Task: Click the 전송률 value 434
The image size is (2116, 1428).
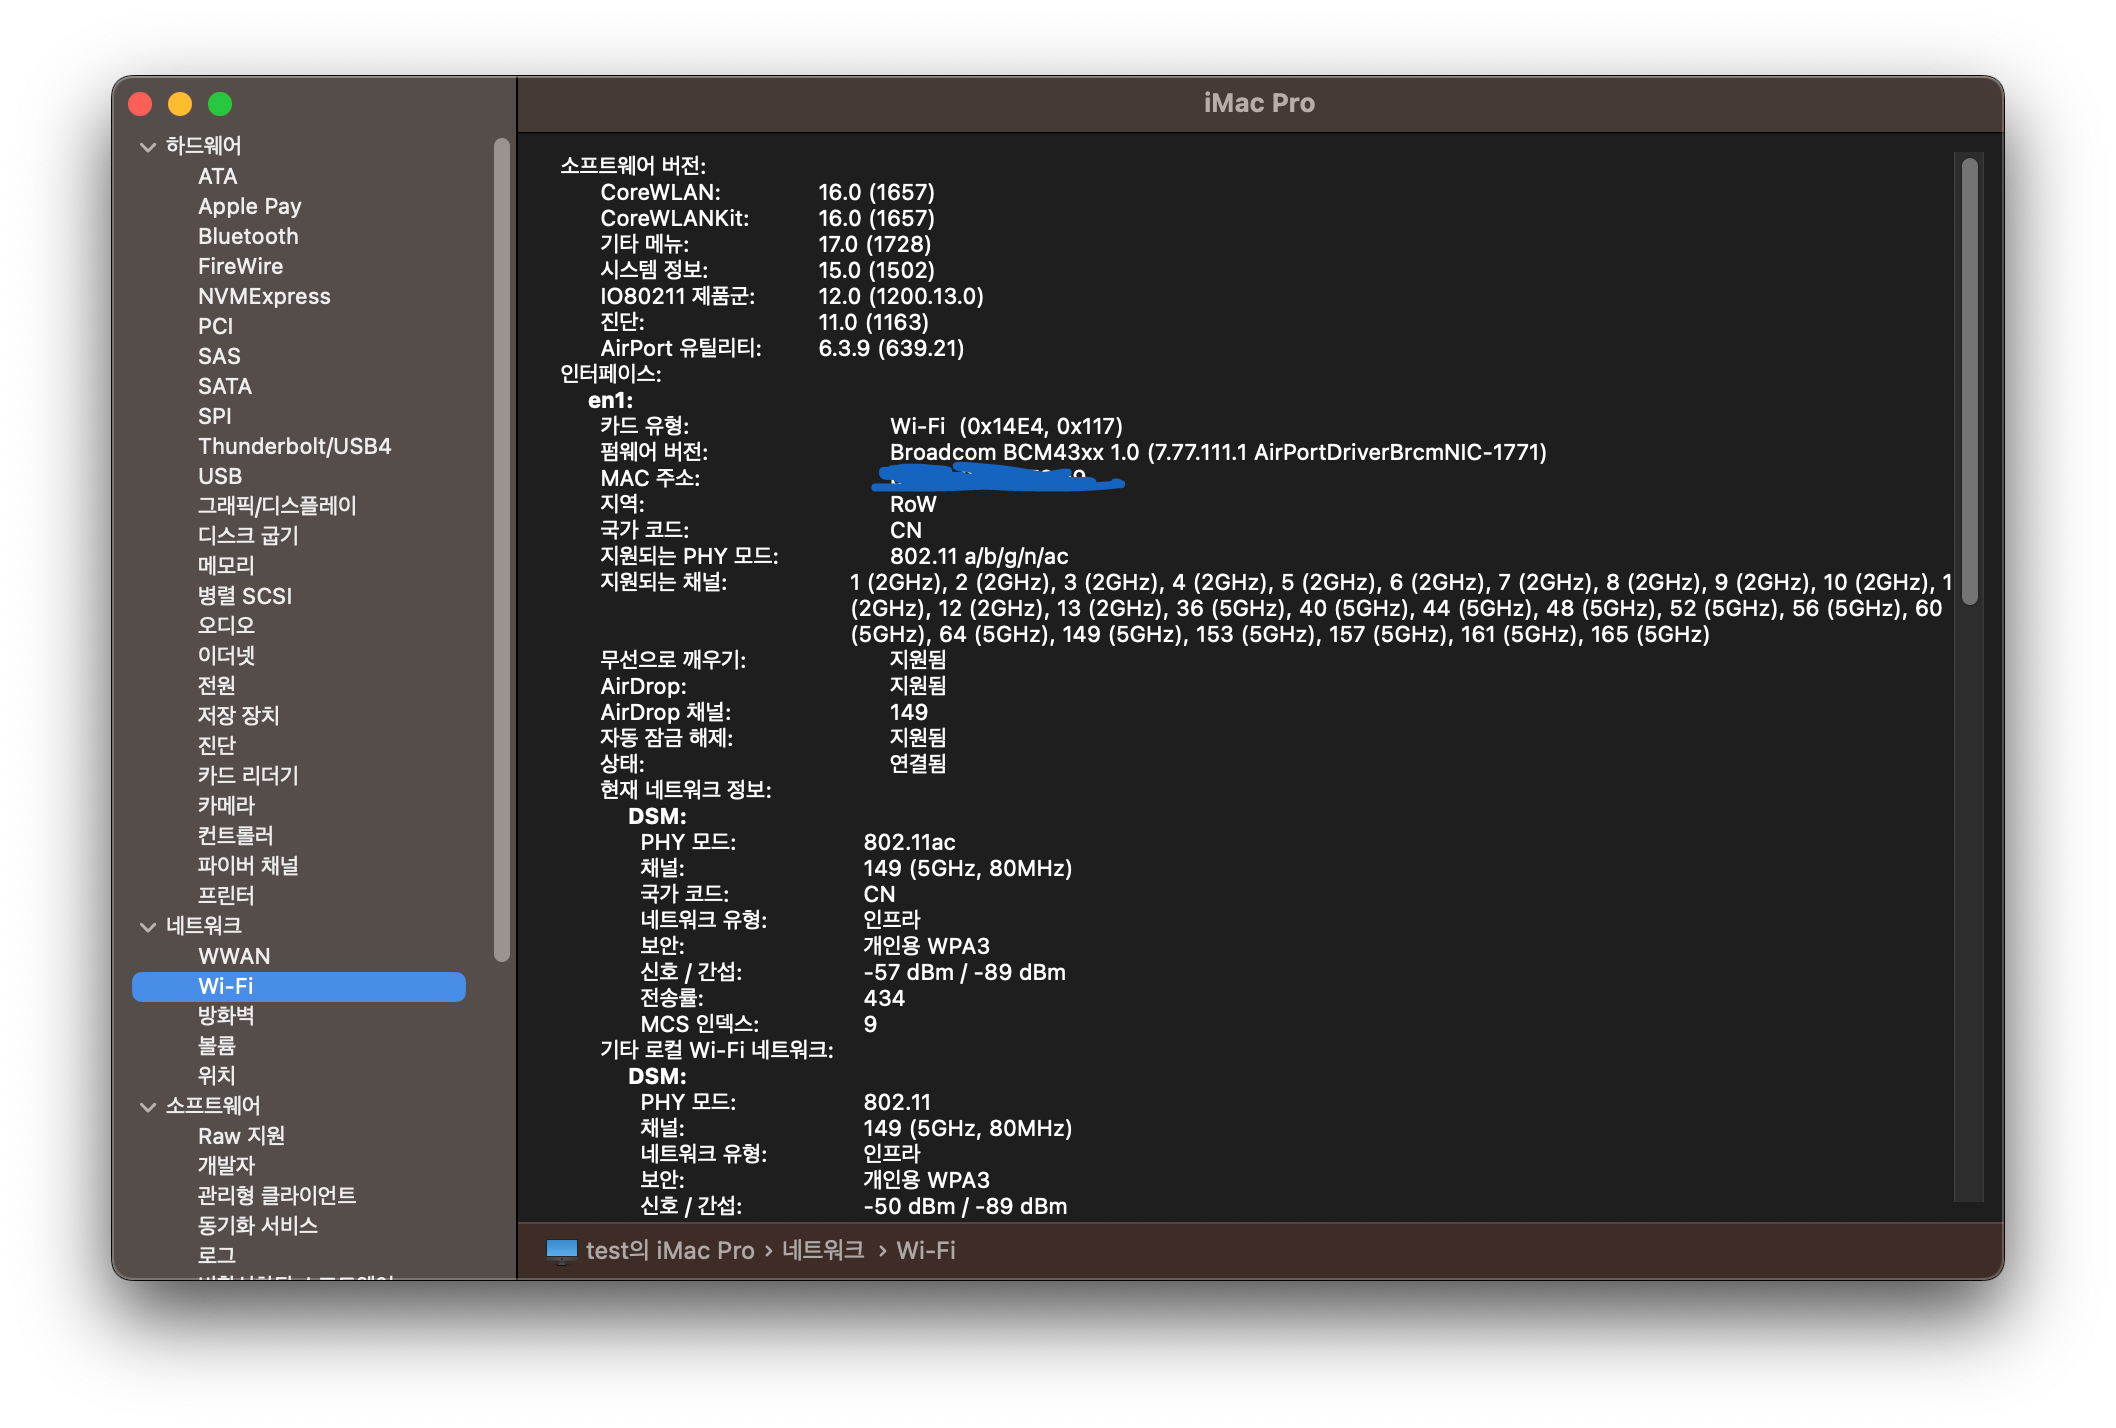Action: 884,999
